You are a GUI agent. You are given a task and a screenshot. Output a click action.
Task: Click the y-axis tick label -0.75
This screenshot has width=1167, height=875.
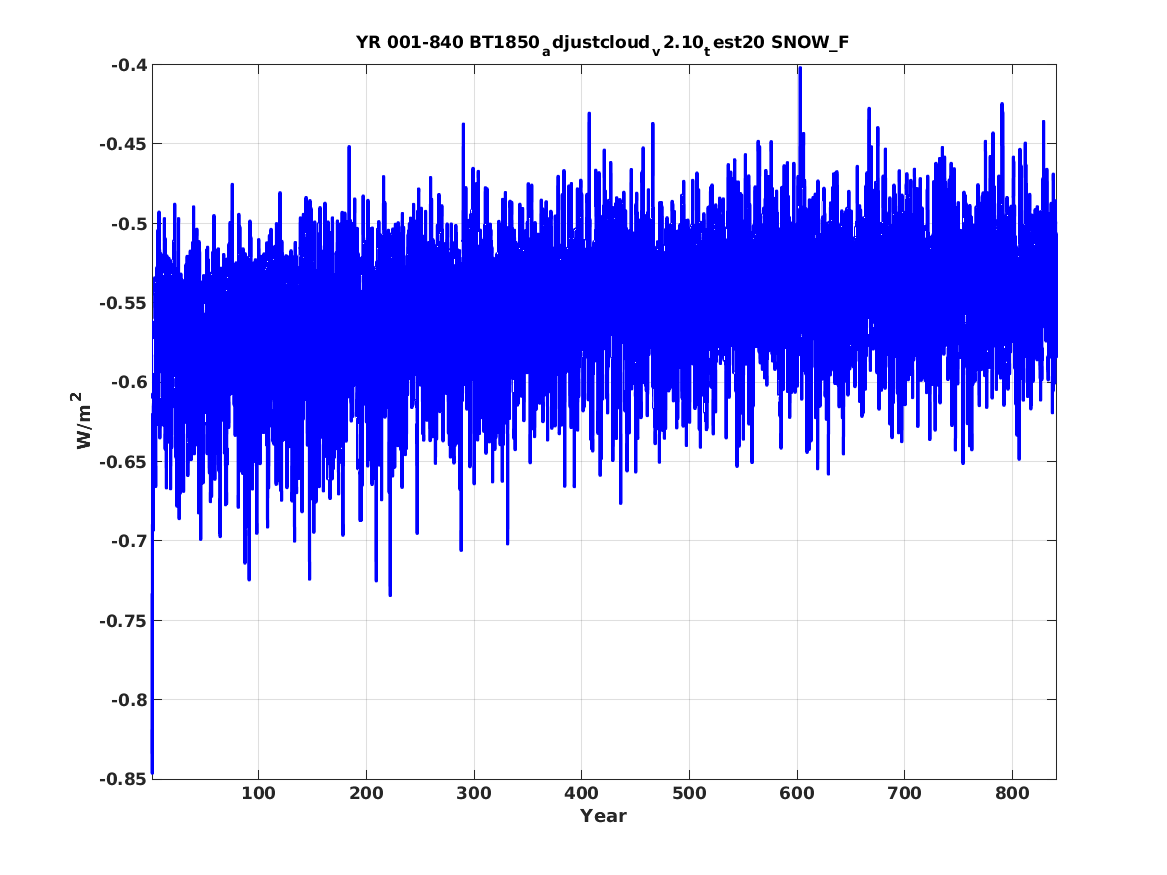[x=123, y=620]
